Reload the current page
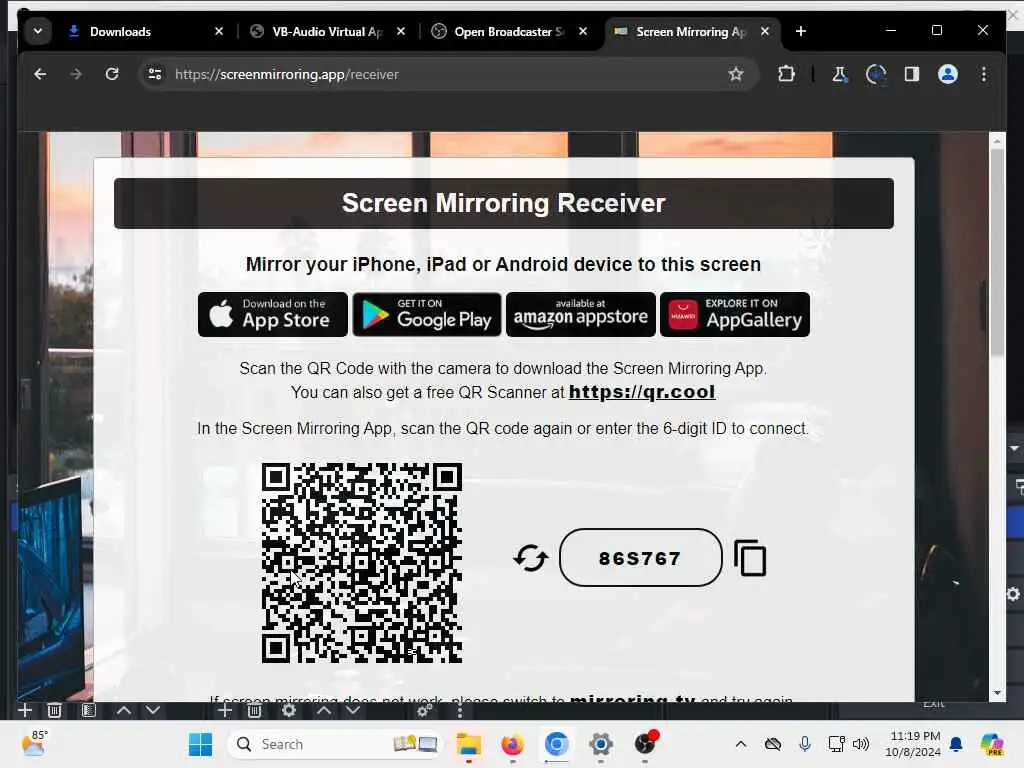The width and height of the screenshot is (1024, 768). (x=112, y=74)
